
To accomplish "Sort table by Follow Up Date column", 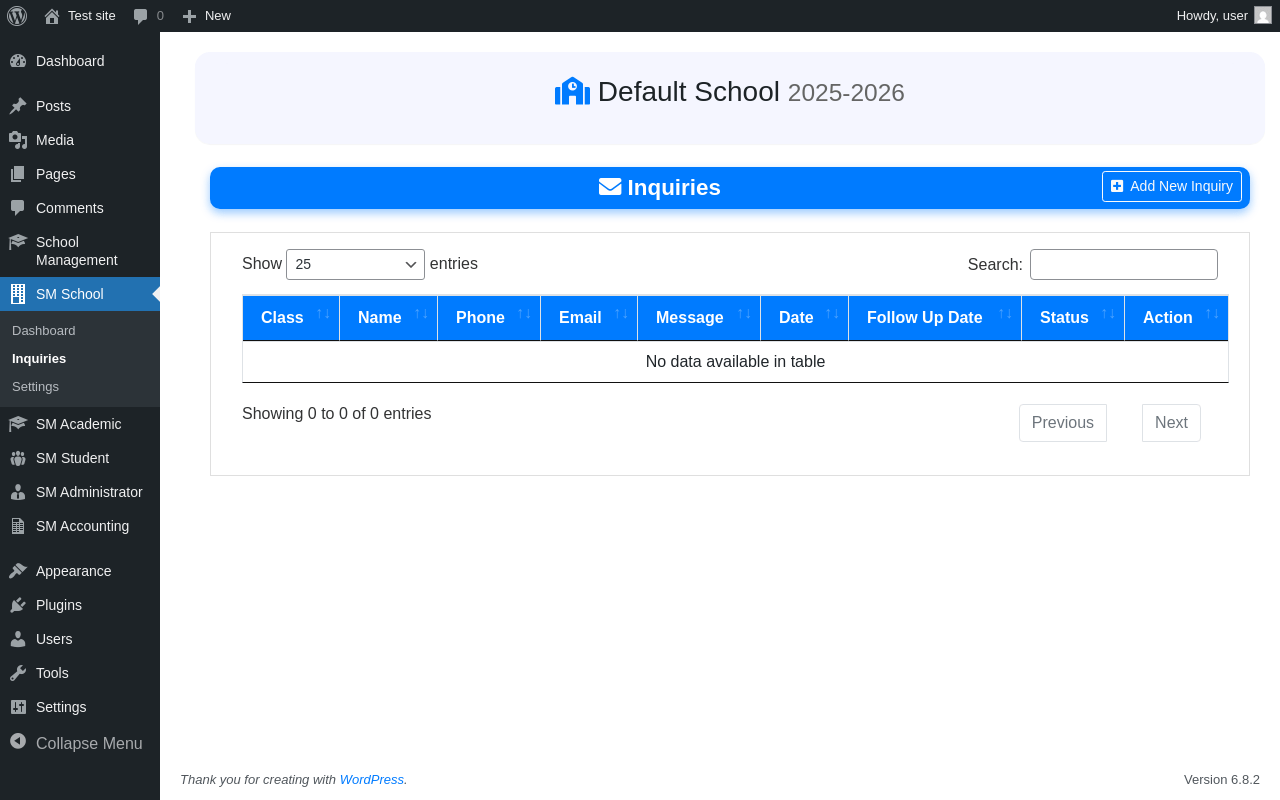I will 935,318.
